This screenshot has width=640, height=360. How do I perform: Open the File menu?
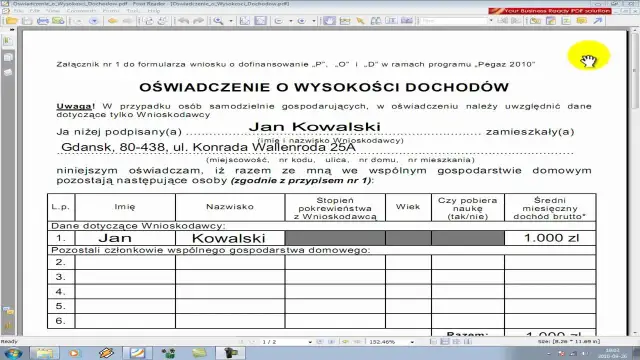click(18, 11)
